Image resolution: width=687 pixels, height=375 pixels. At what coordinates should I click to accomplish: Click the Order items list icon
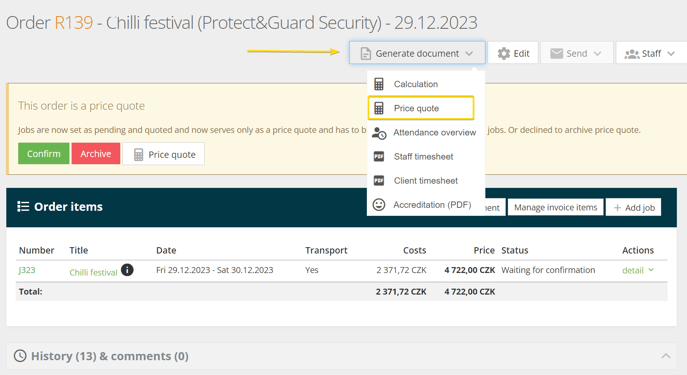coord(23,206)
